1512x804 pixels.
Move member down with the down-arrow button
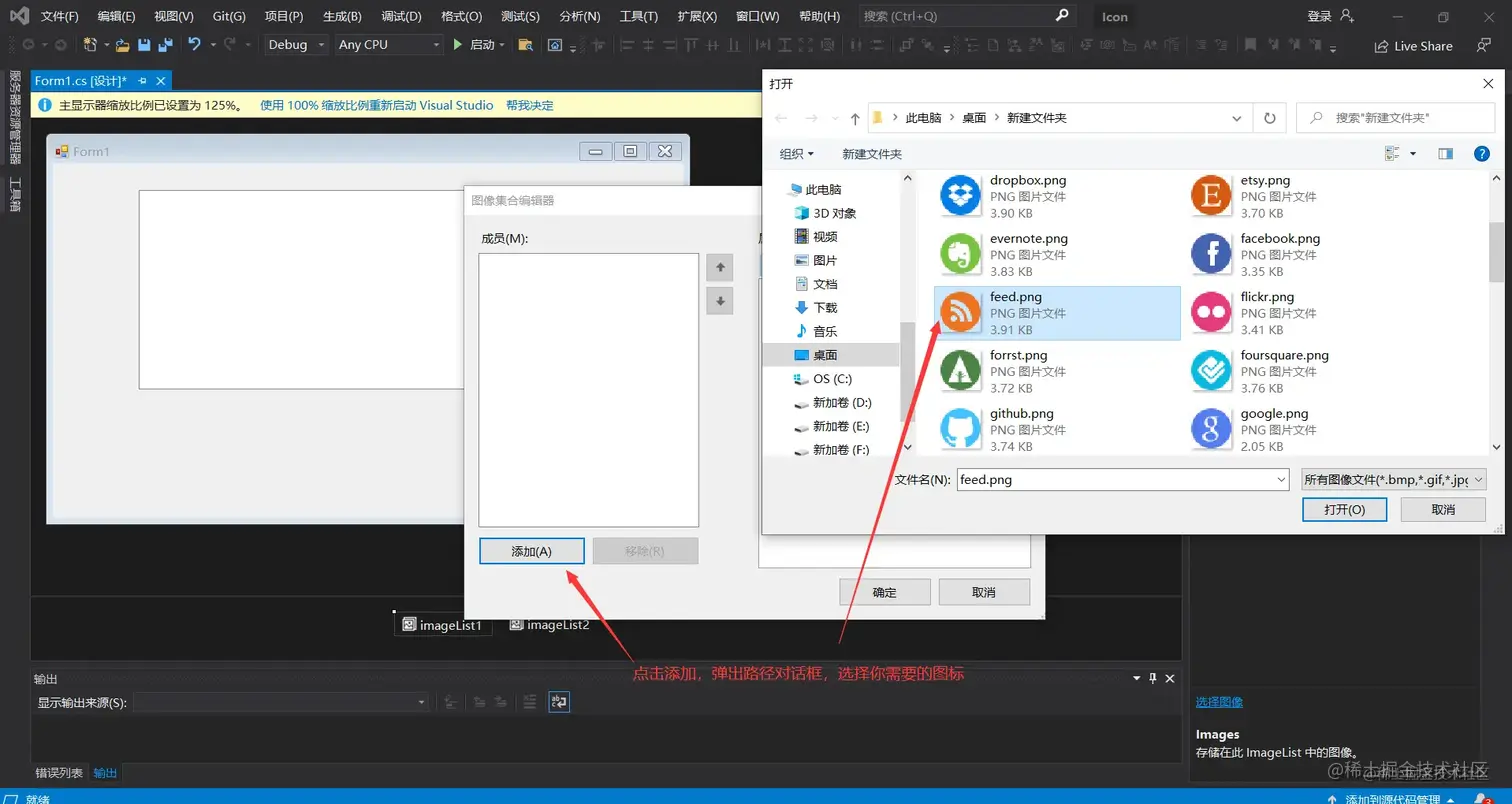point(719,300)
